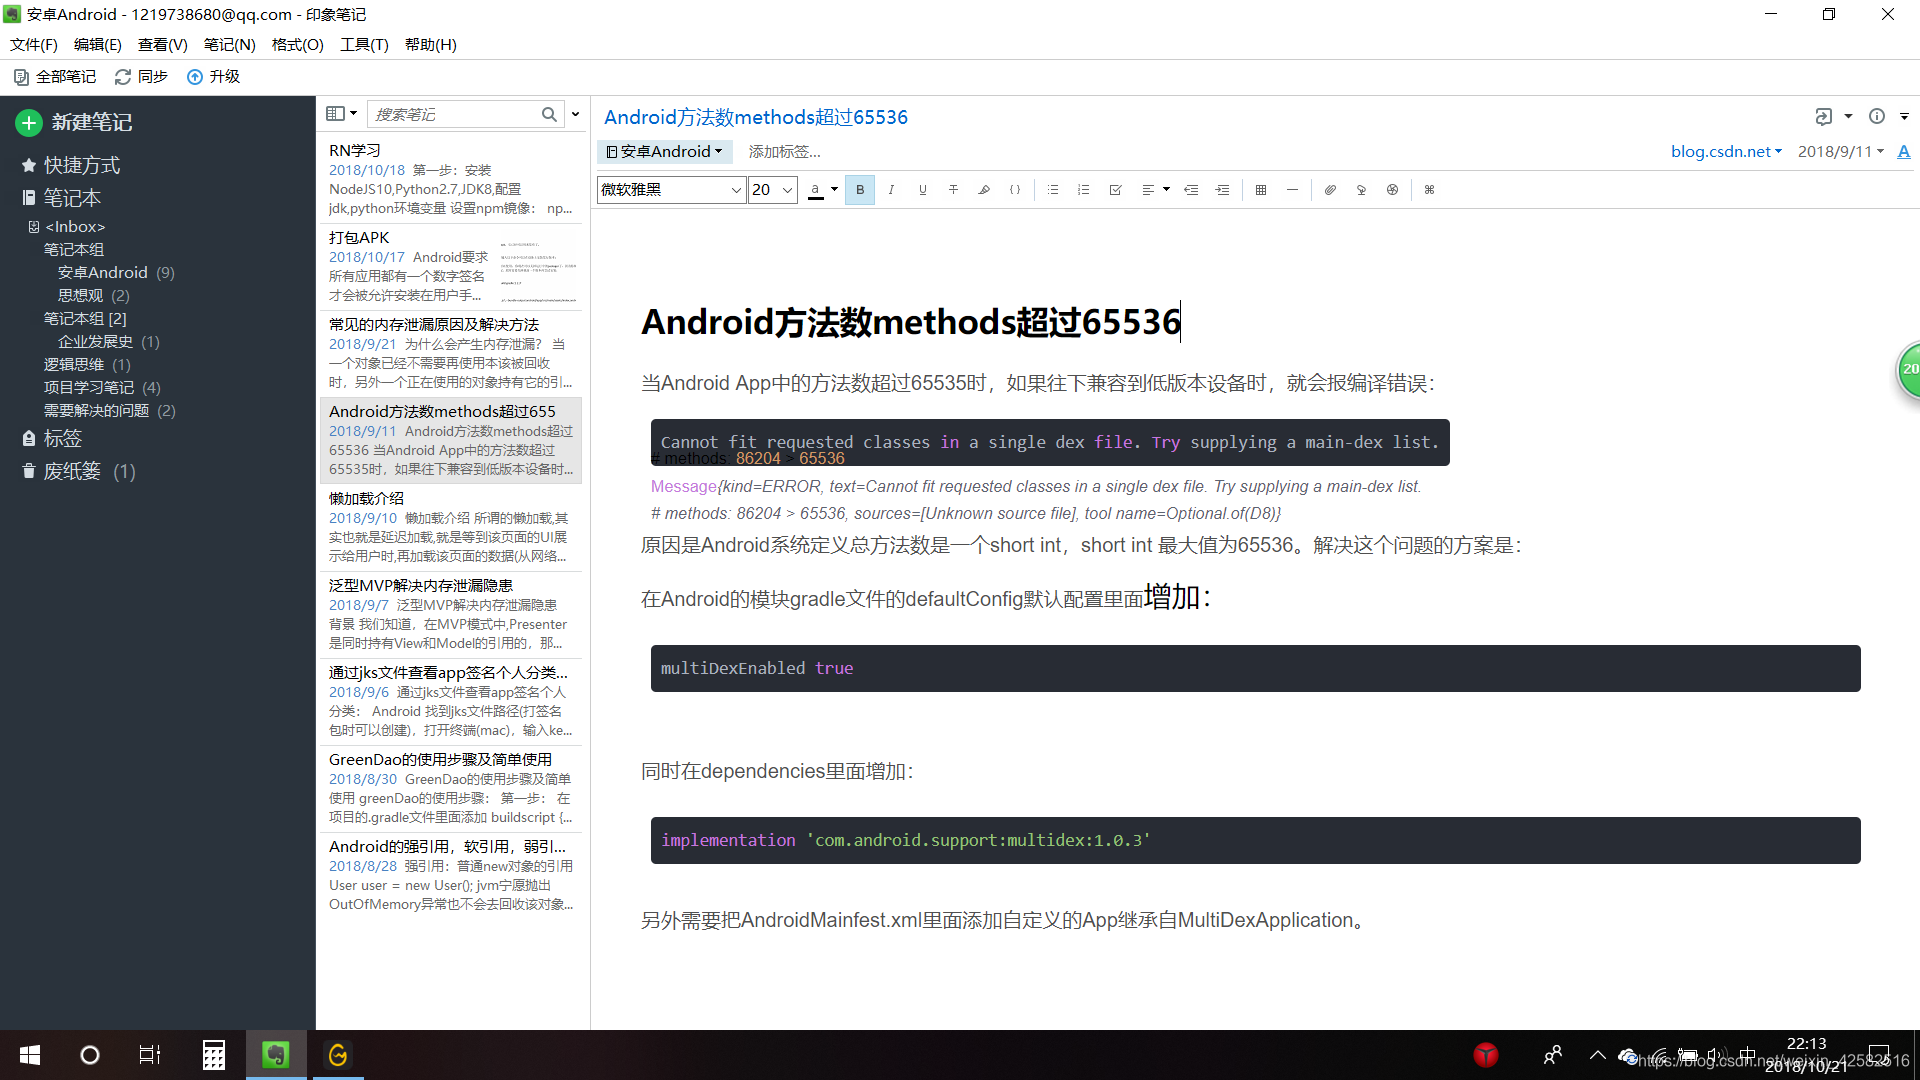Click the Task View taskbar icon
Image resolution: width=1920 pixels, height=1080 pixels.
tap(150, 1055)
